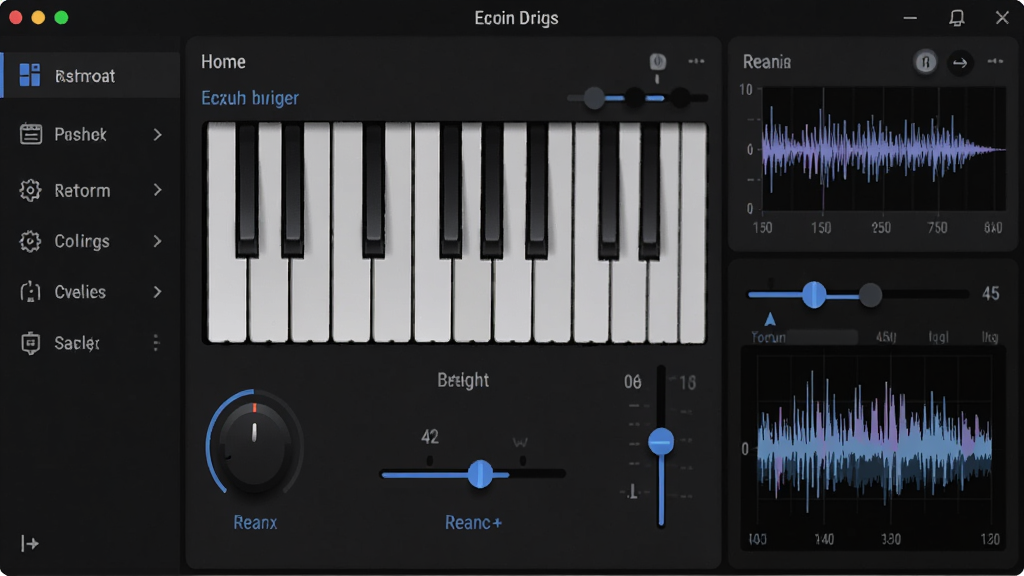1024x576 pixels.
Task: Click the Reanx label under the knob
Action: pos(255,522)
